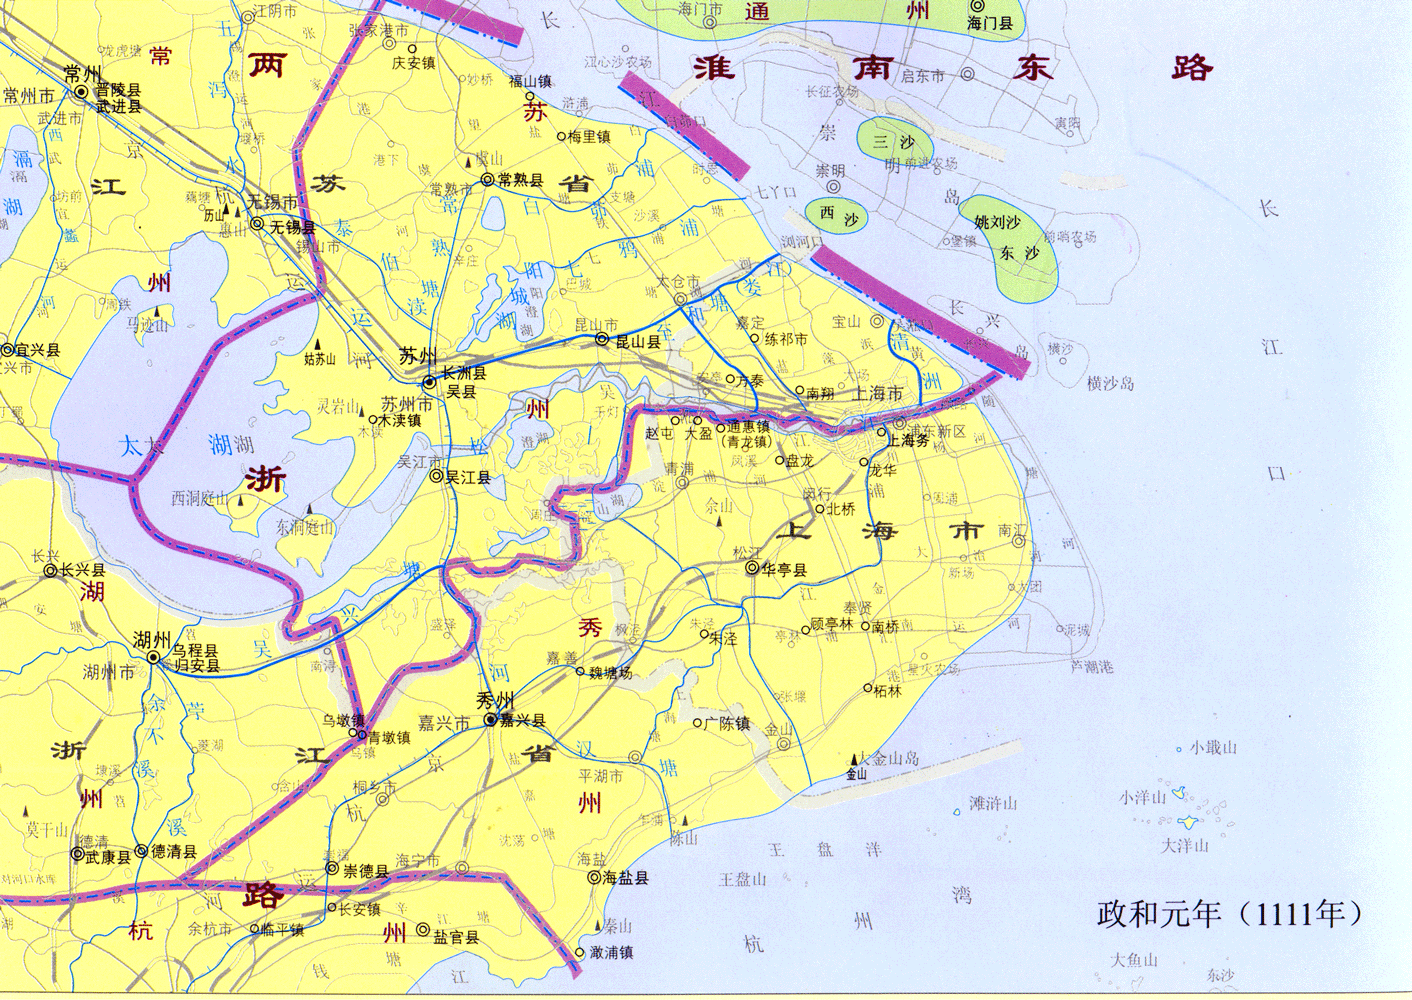Select the '无锡县' county label
Viewport: 1412px width, 1000px height.
pos(292,228)
